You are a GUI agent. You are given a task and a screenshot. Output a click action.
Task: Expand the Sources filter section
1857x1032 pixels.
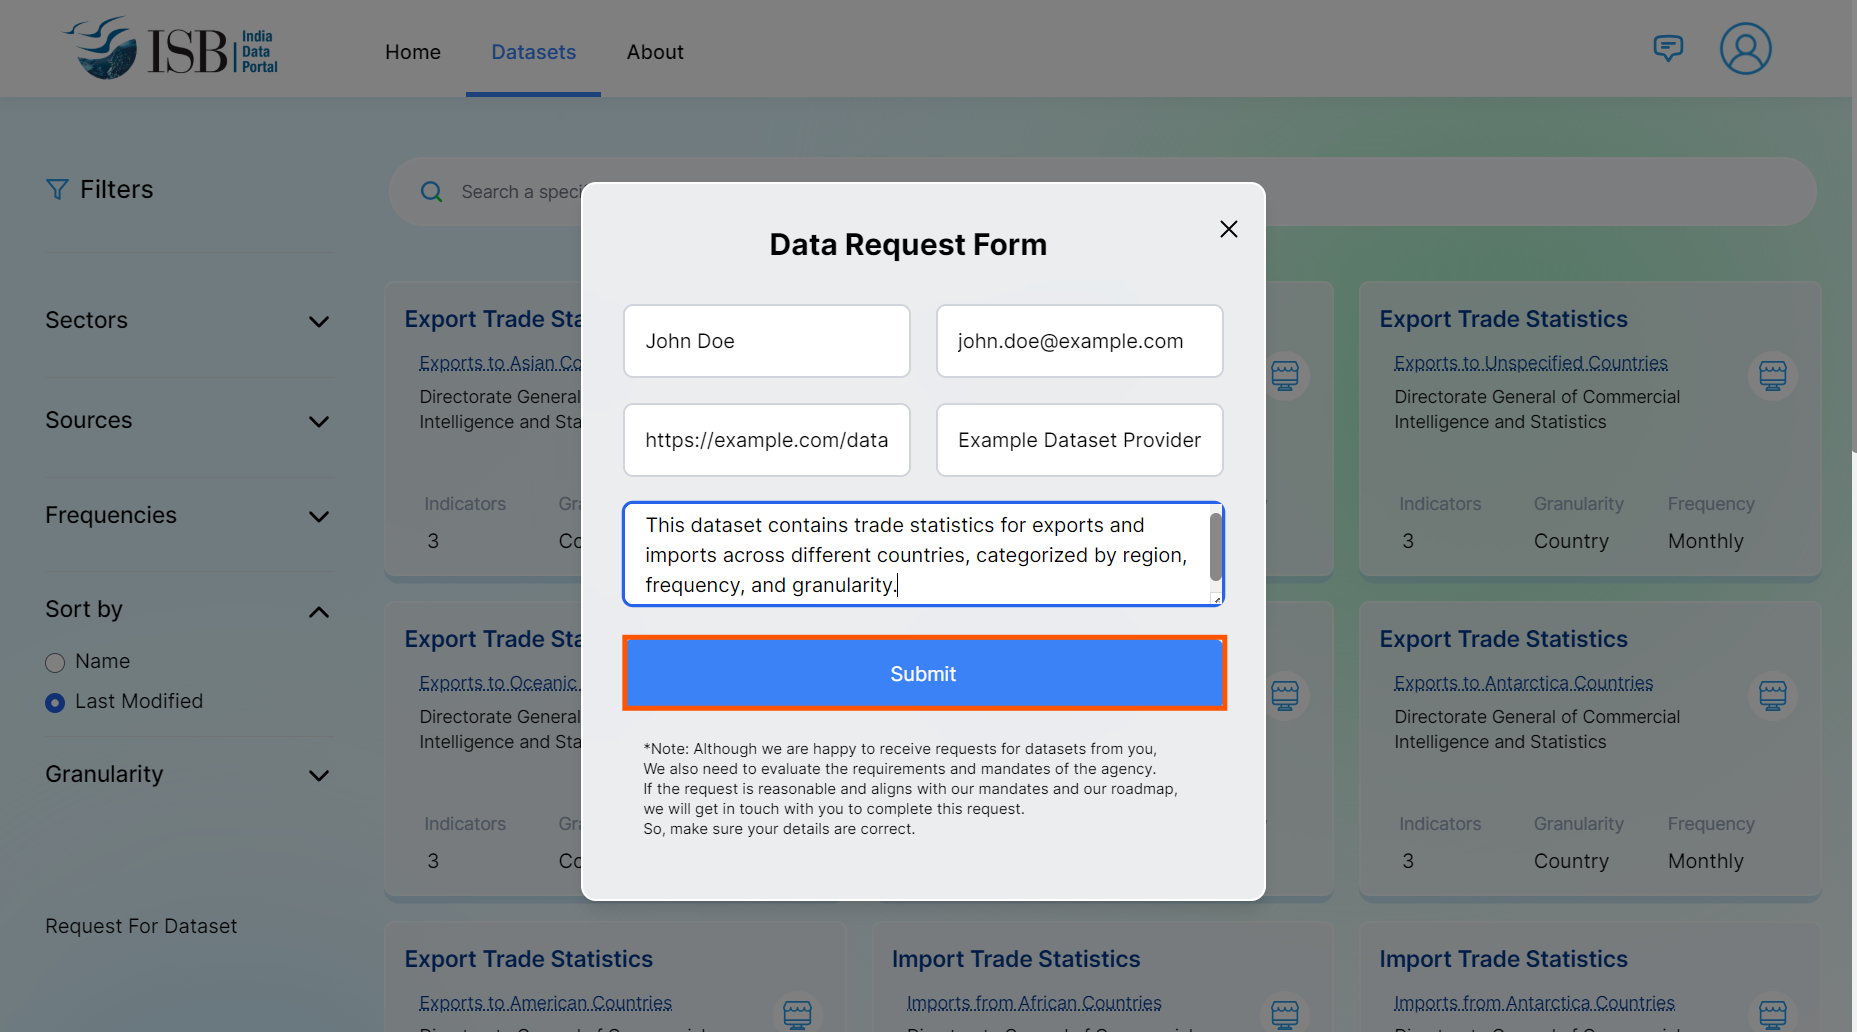[x=318, y=422]
